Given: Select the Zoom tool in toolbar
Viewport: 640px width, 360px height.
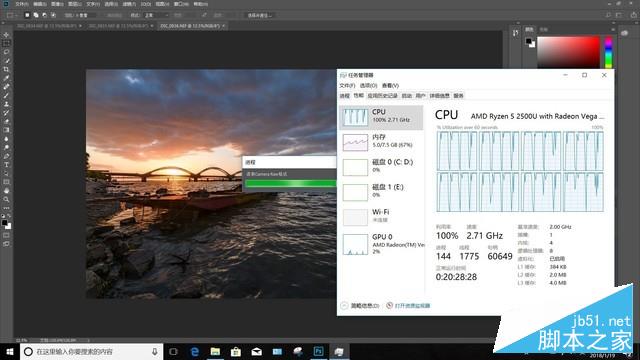Looking at the screenshot, I should click(x=6, y=199).
